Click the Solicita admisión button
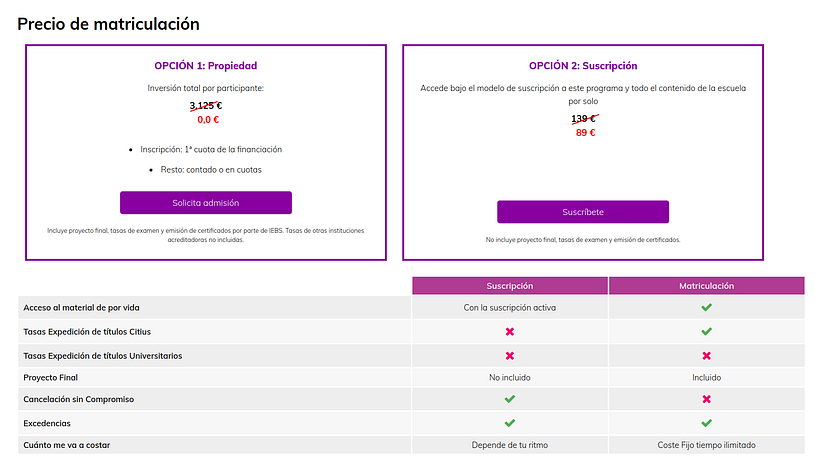Image resolution: width=820 pixels, height=469 pixels. (206, 202)
